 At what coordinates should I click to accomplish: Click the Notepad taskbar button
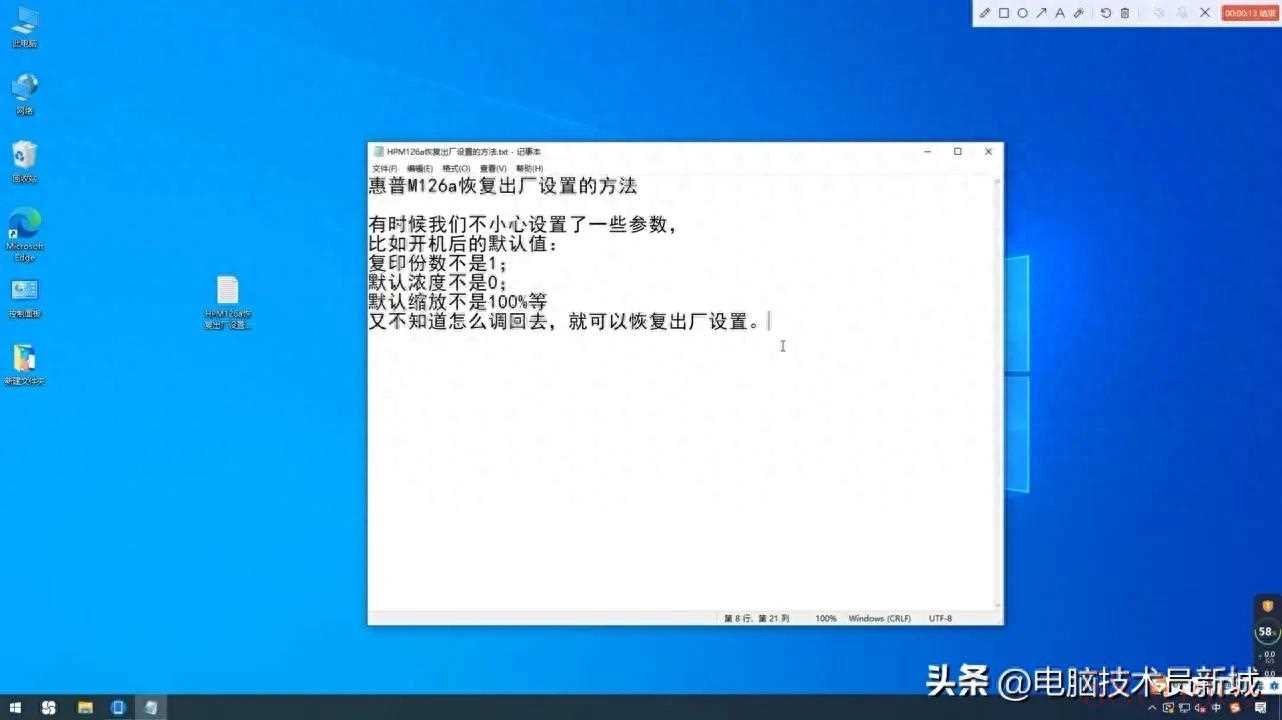[x=151, y=707]
